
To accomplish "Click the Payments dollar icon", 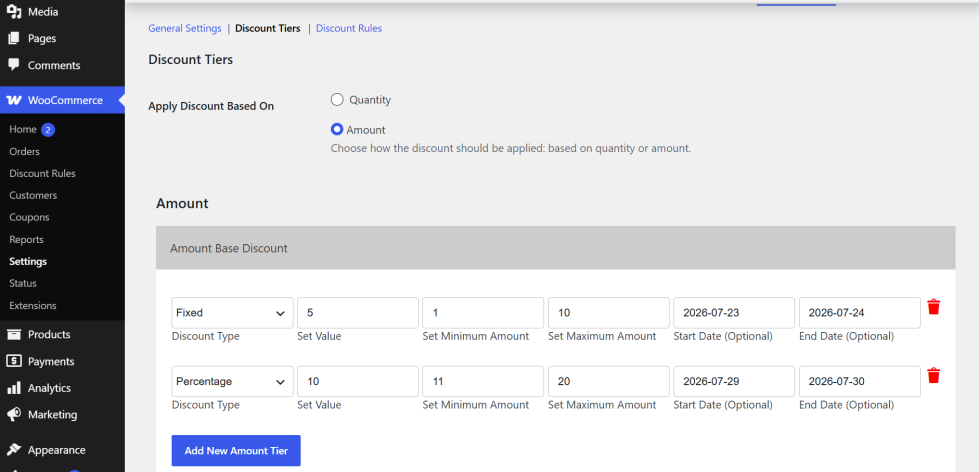I will (x=14, y=361).
